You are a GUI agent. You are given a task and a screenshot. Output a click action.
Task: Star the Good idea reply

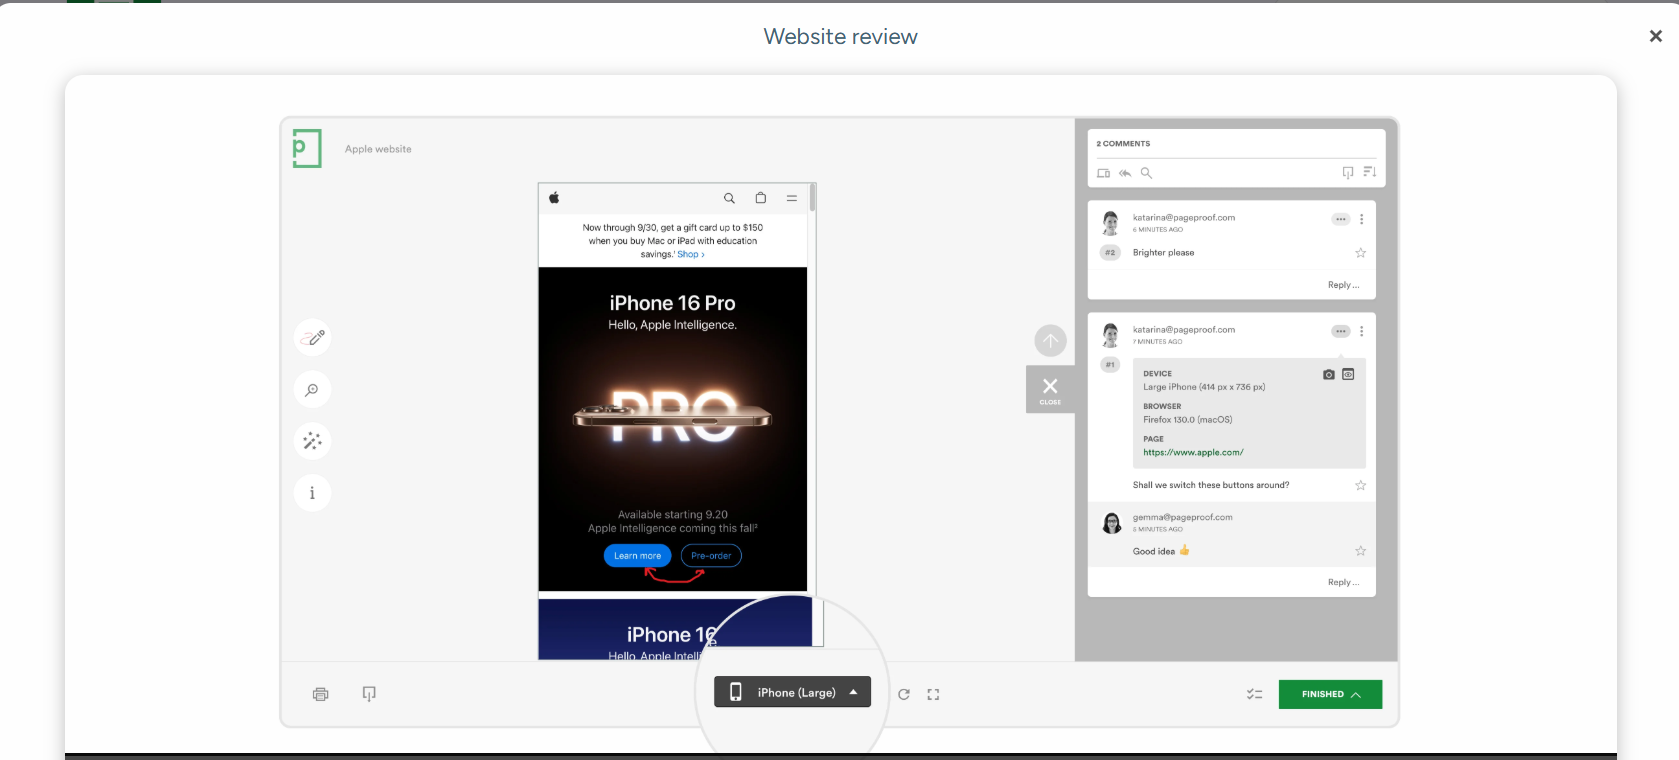[x=1360, y=551]
